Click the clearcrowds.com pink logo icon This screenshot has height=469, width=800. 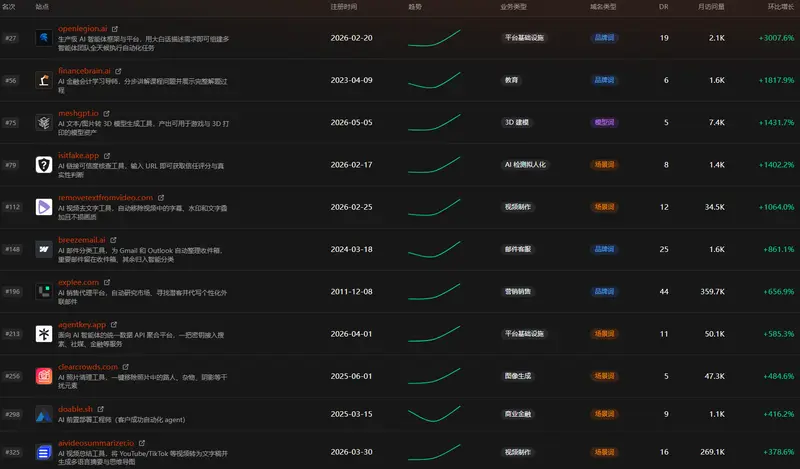[44, 376]
